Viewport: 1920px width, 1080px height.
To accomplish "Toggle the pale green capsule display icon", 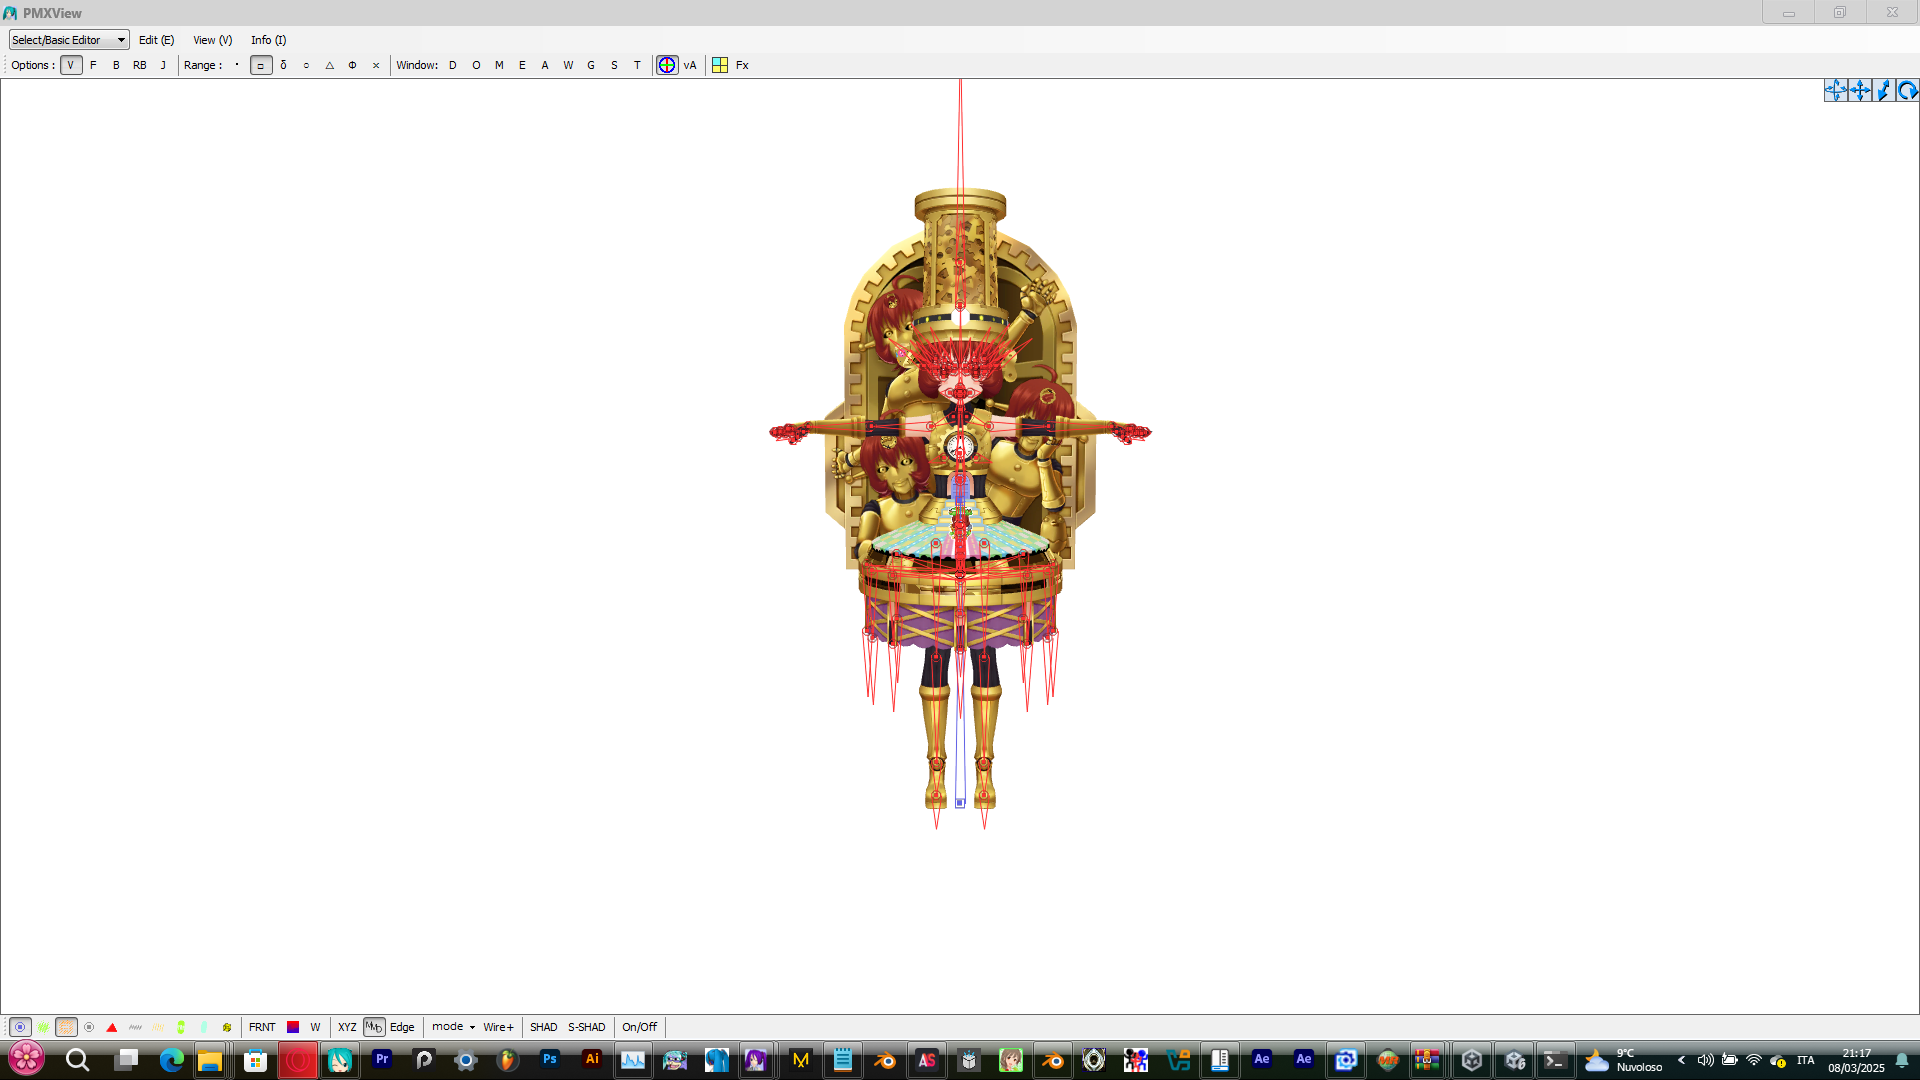I will click(x=204, y=1027).
